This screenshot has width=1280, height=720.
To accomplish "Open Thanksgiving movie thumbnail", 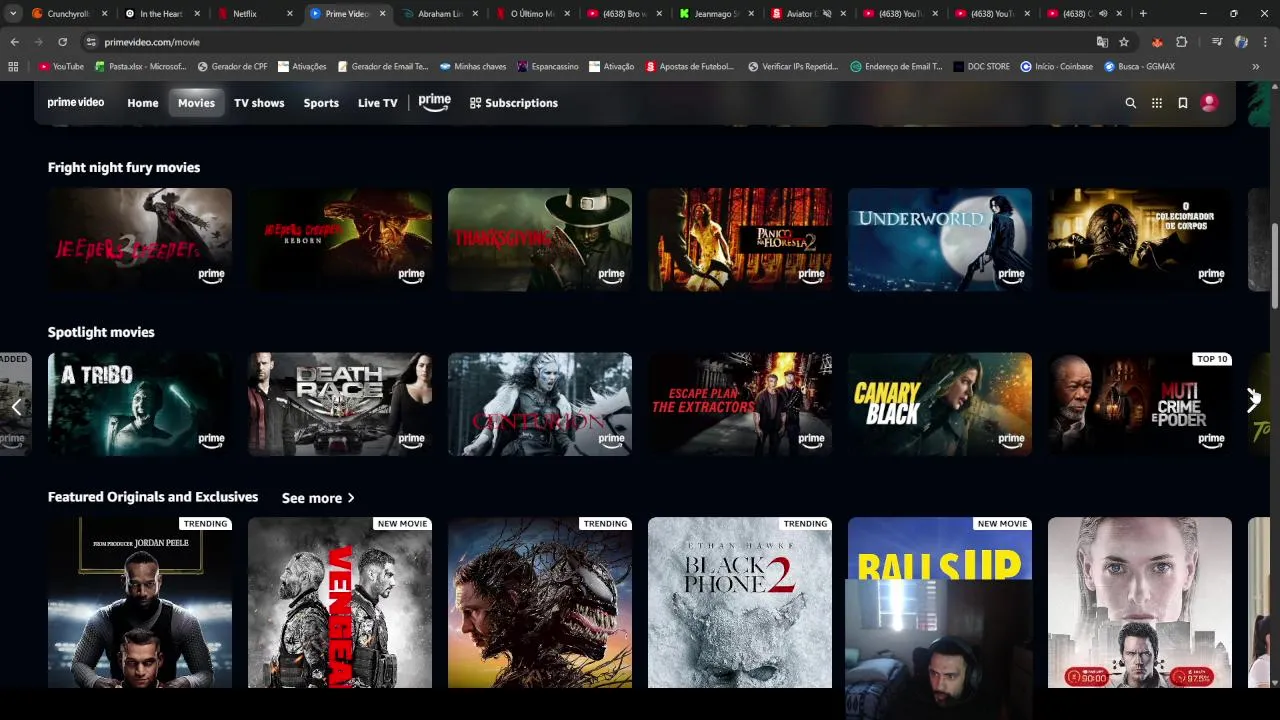I will pos(540,240).
